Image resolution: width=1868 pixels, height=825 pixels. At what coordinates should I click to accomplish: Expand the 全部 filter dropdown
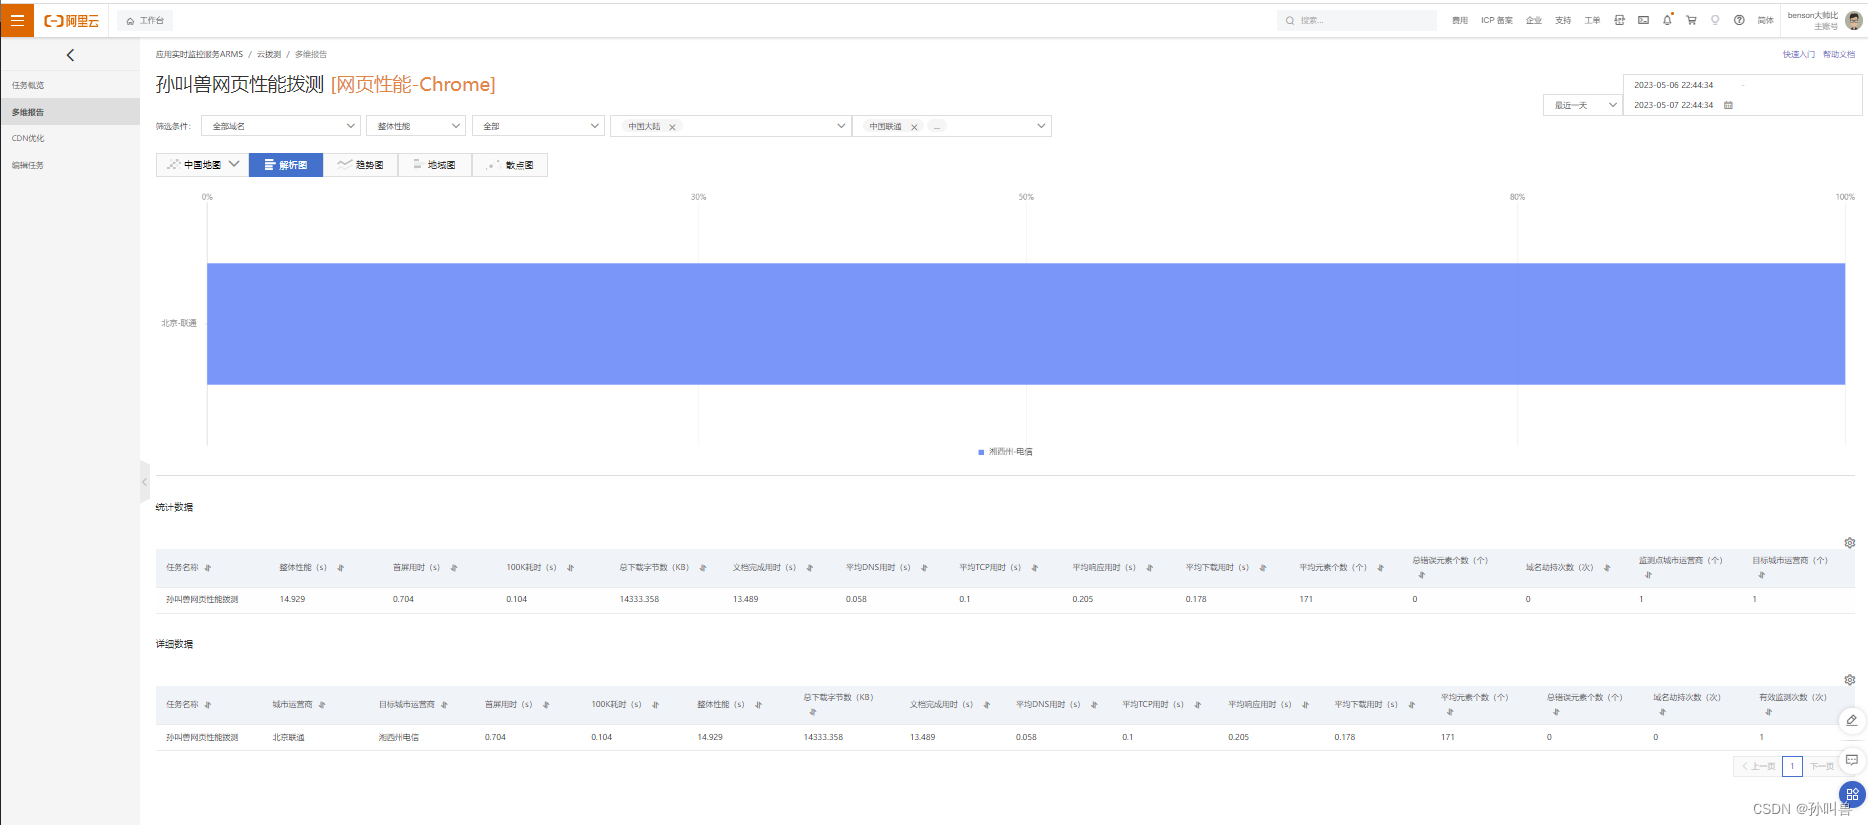click(x=538, y=126)
